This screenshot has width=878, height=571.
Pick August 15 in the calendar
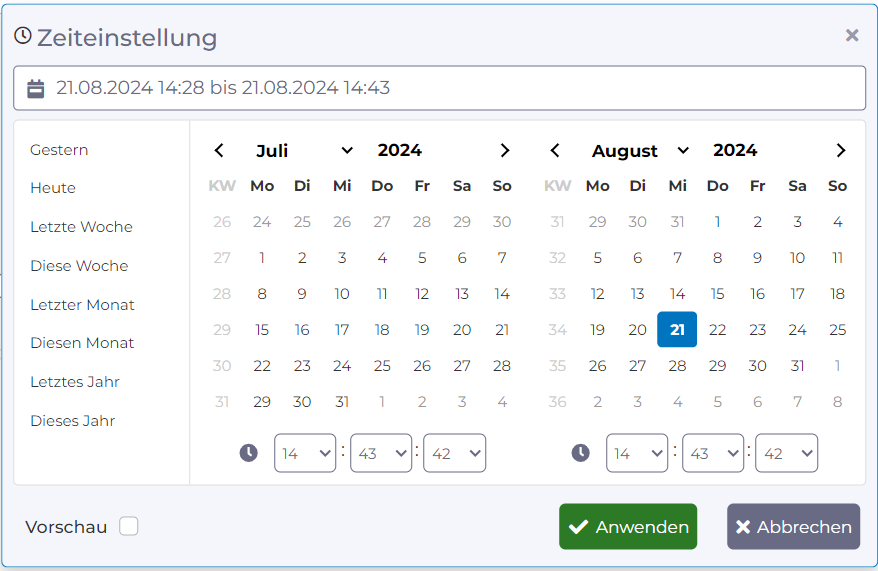[x=717, y=294]
